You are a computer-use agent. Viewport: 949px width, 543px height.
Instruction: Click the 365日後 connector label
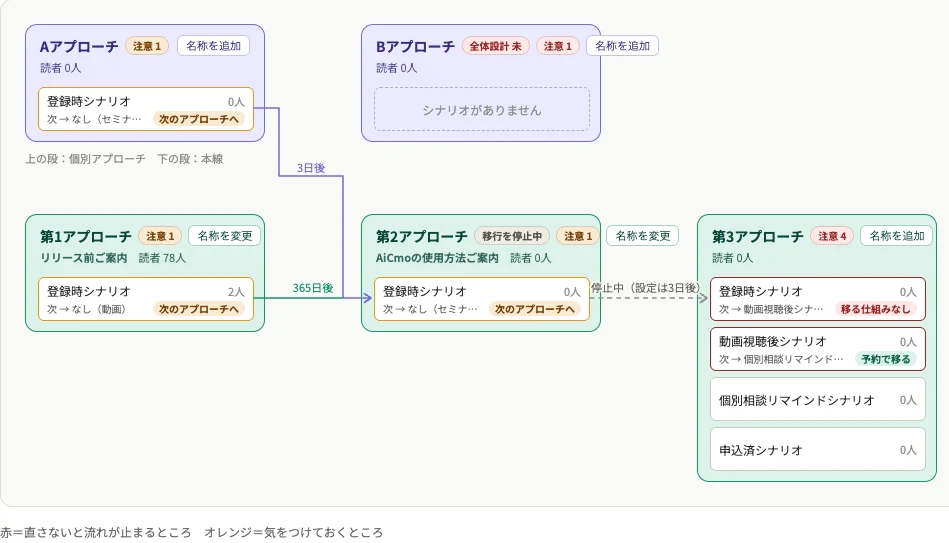tap(313, 288)
